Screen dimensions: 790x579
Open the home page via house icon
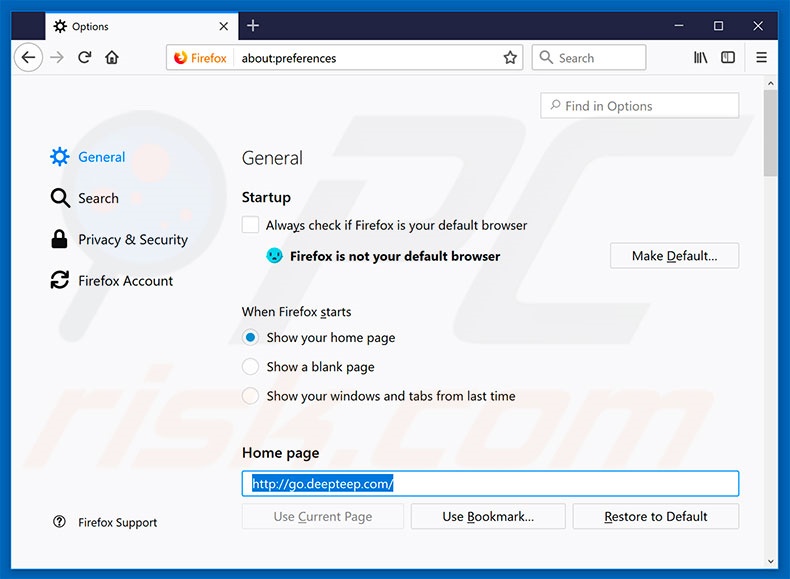pyautogui.click(x=112, y=57)
